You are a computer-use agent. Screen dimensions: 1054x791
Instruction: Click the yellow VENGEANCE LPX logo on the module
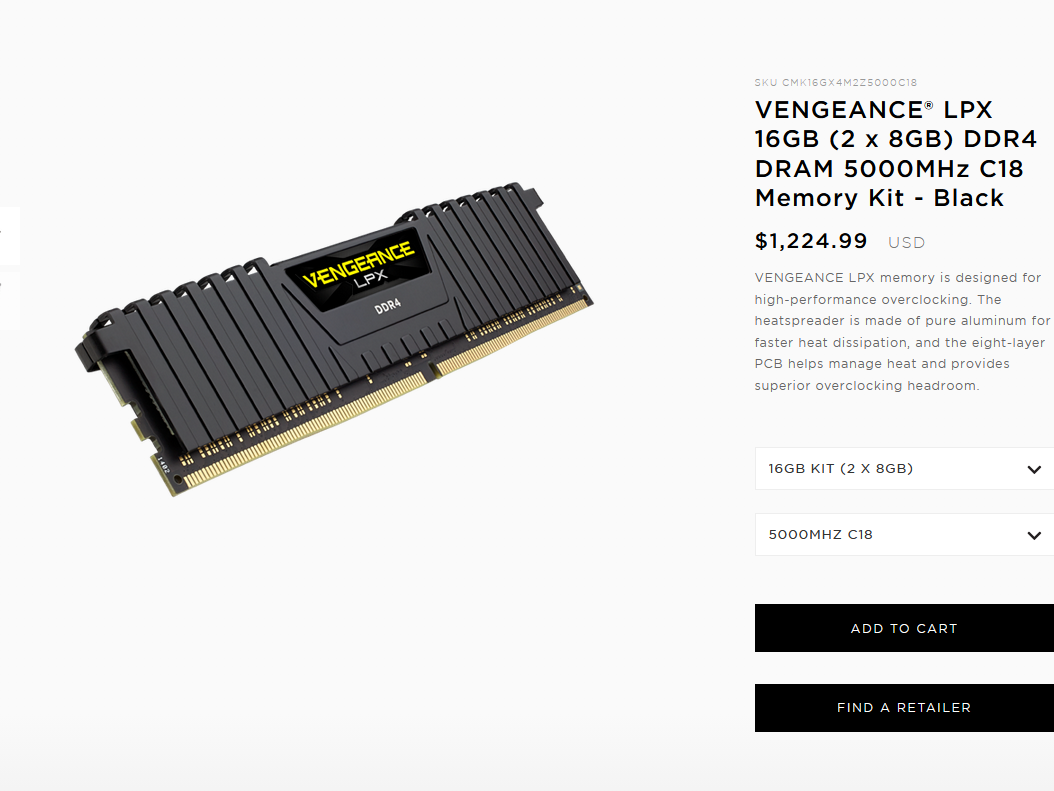358,265
